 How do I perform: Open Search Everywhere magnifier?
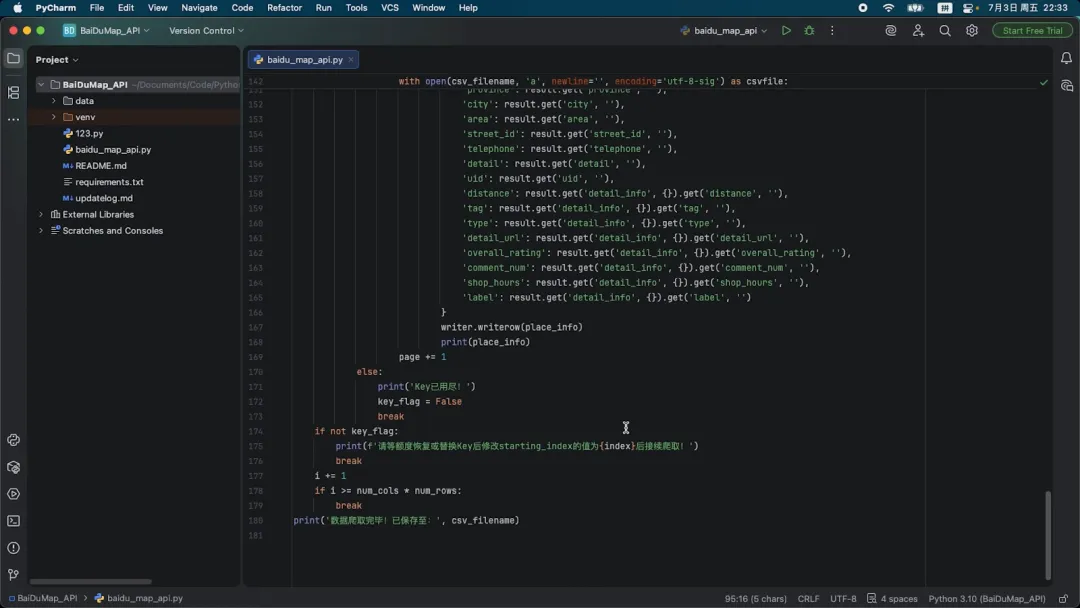coord(945,30)
